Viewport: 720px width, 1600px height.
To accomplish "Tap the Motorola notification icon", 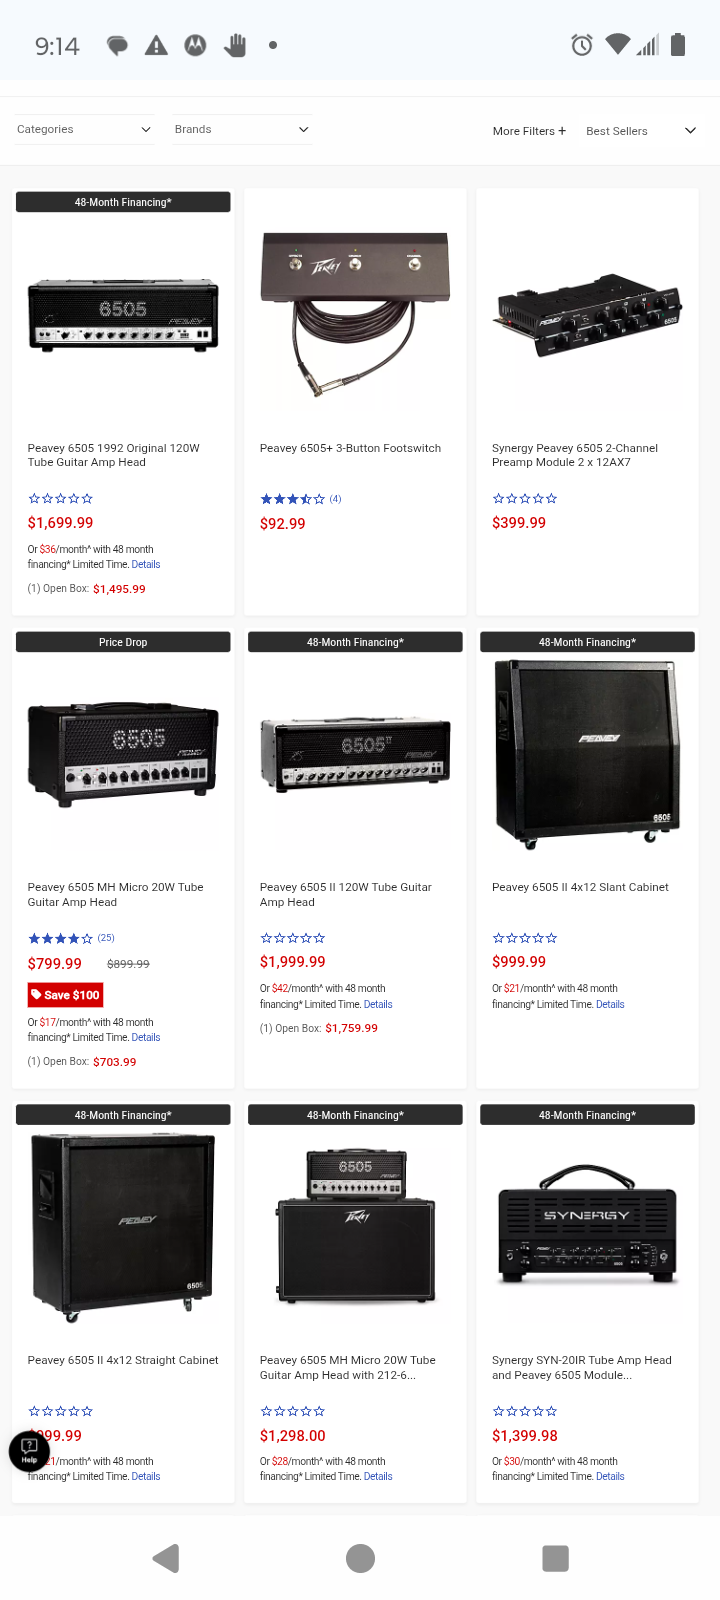I will coord(195,45).
